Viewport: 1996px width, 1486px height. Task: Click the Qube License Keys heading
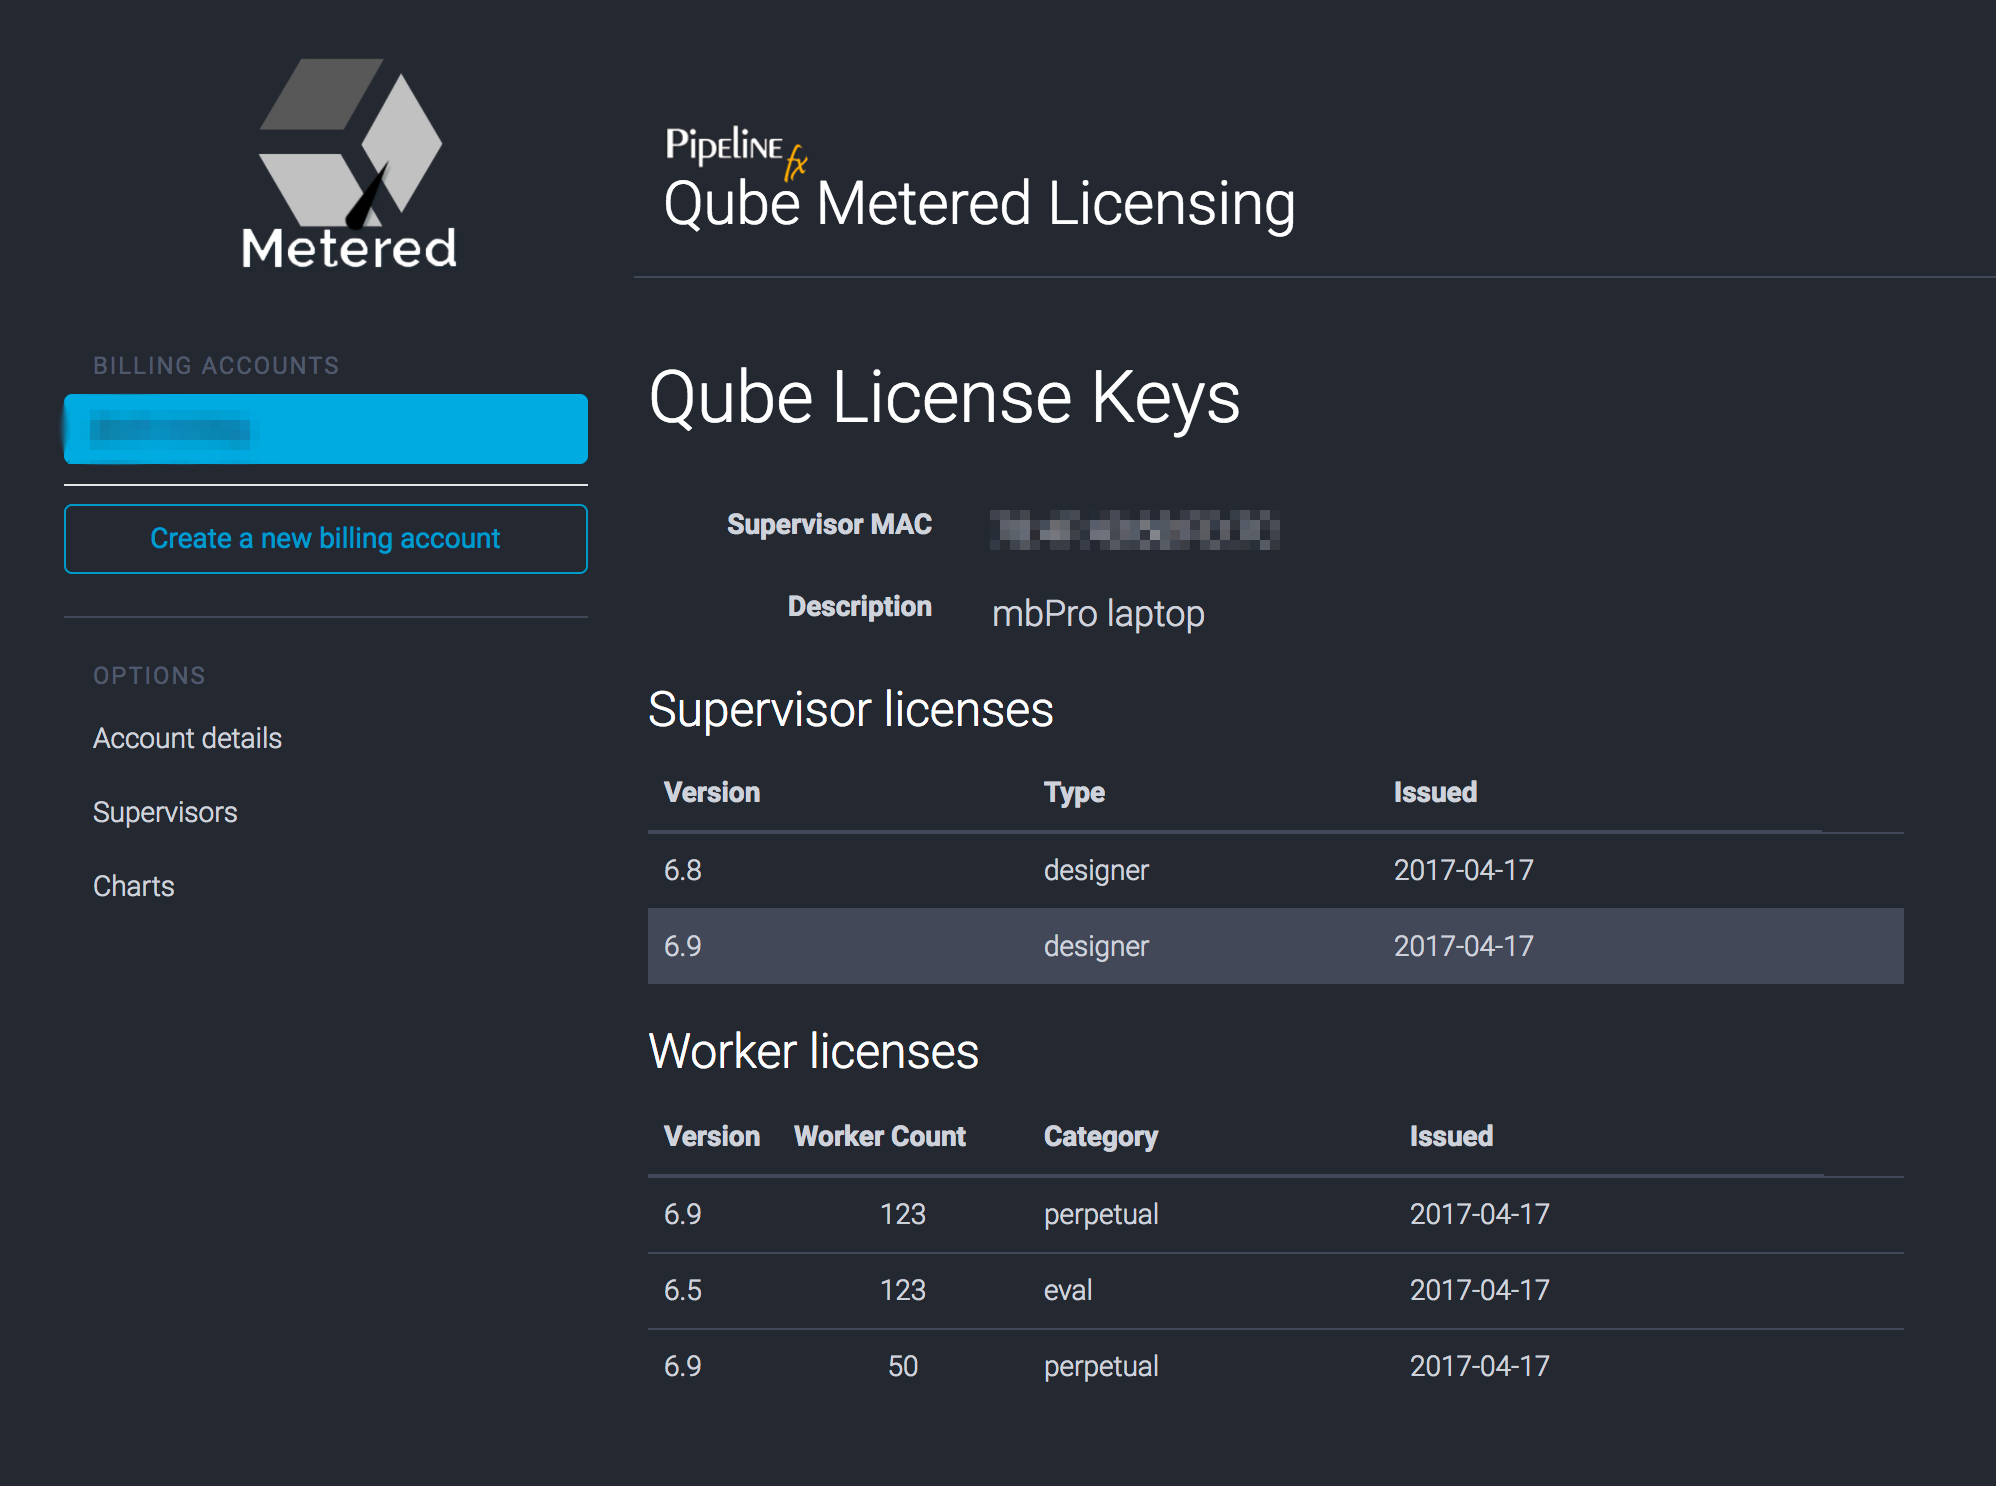point(944,398)
